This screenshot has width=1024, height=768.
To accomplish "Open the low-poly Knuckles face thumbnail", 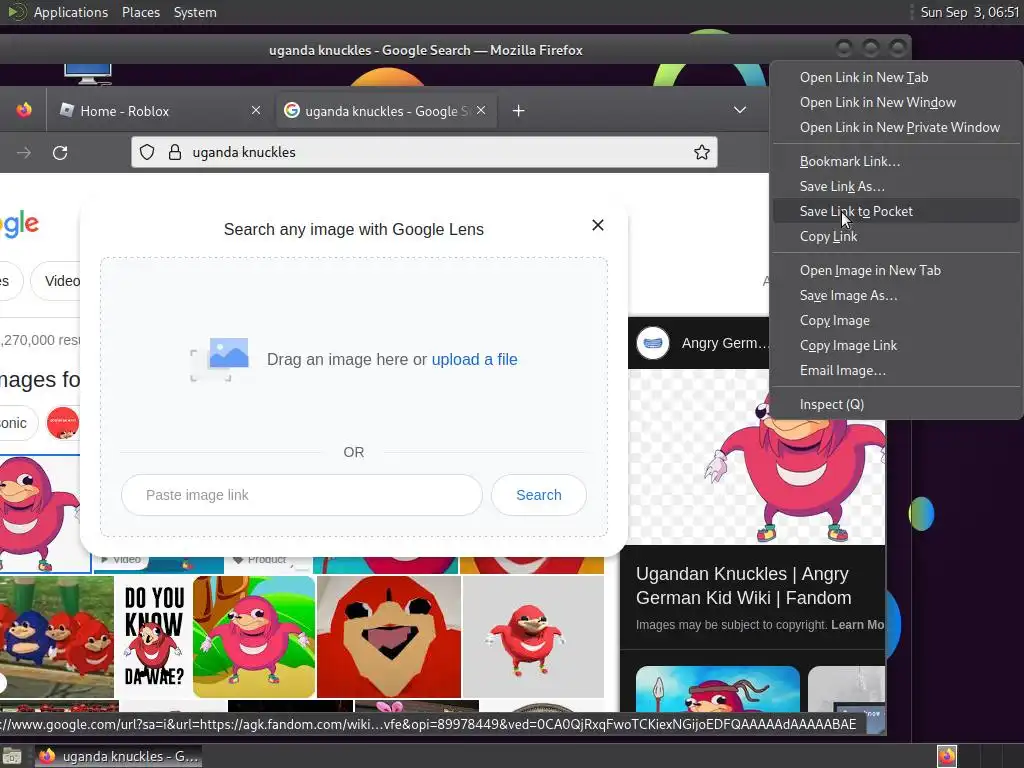I will [389, 637].
